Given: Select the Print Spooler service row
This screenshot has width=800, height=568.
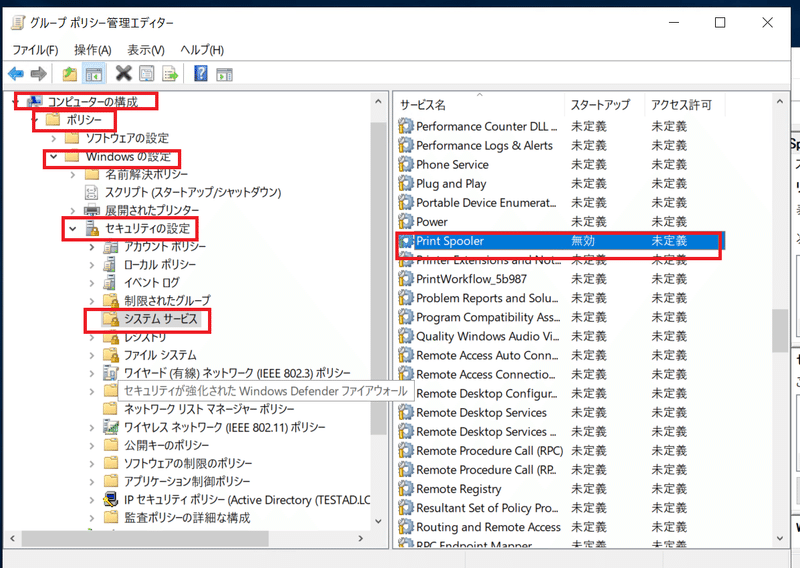Looking at the screenshot, I should point(560,241).
